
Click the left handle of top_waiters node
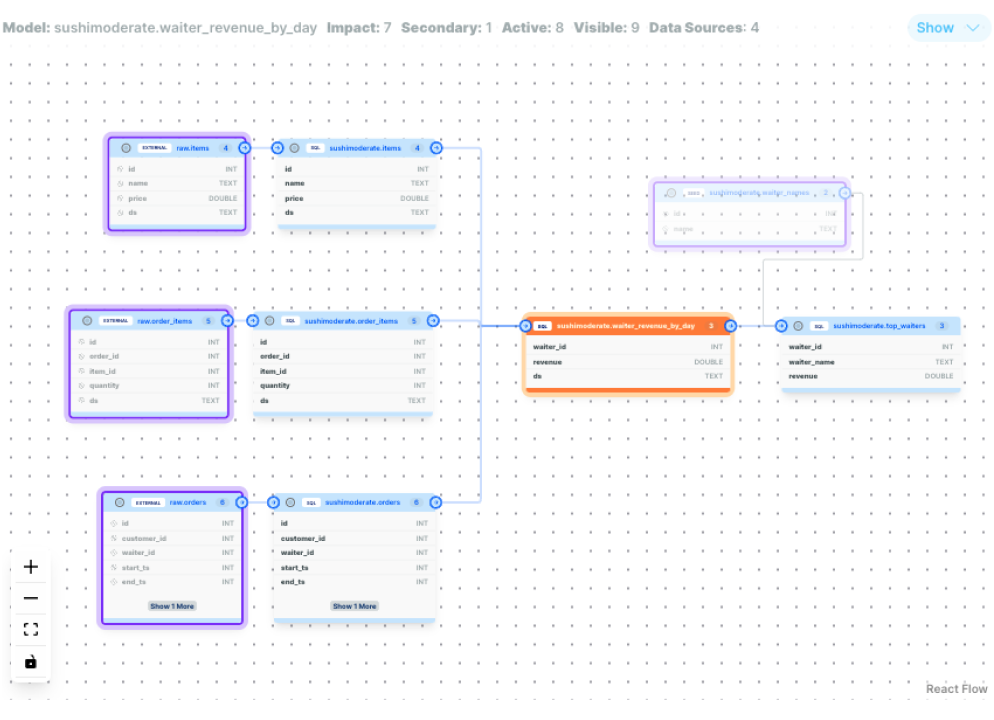point(781,326)
